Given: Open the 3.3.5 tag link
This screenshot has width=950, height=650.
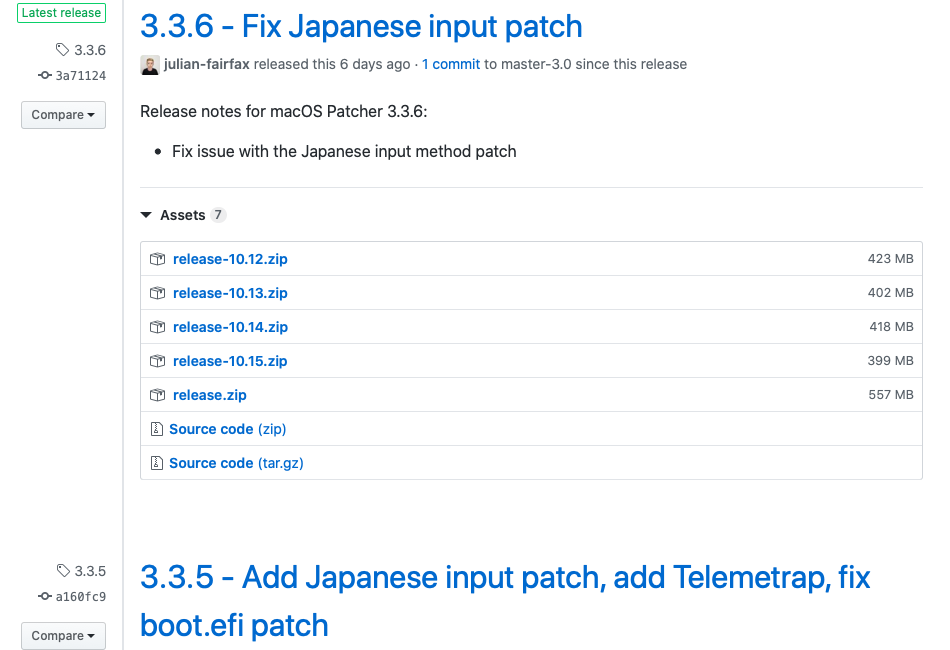Looking at the screenshot, I should tap(88, 571).
